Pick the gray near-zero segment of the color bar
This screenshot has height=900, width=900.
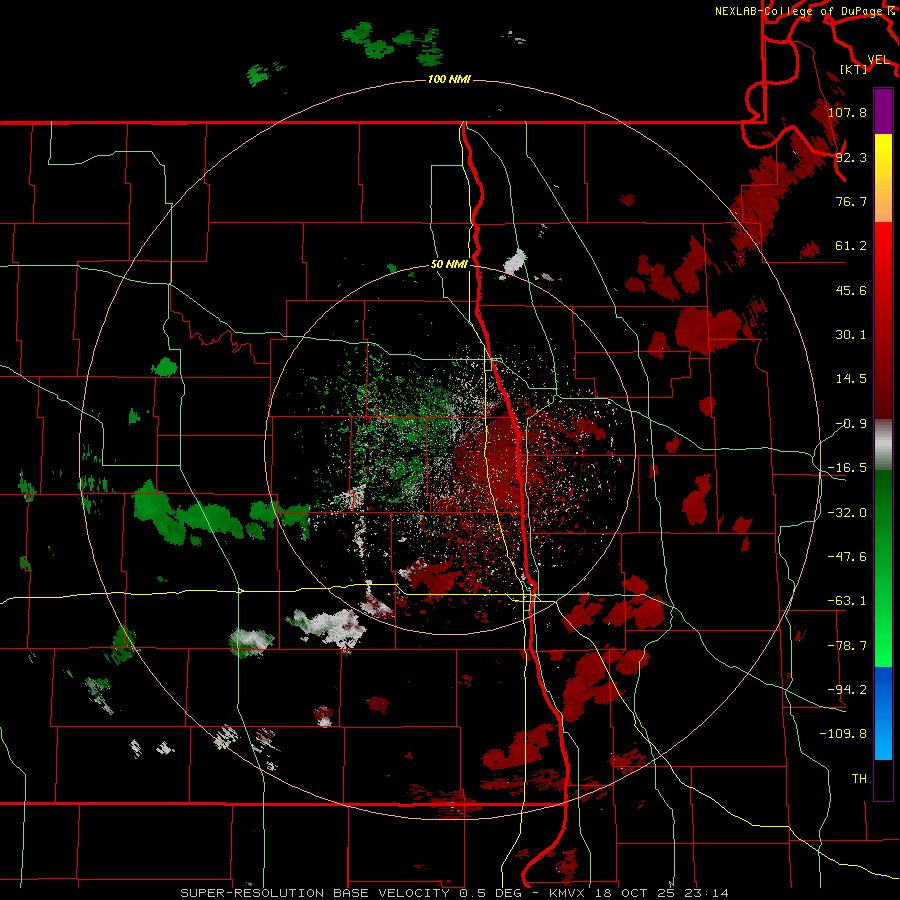(883, 445)
